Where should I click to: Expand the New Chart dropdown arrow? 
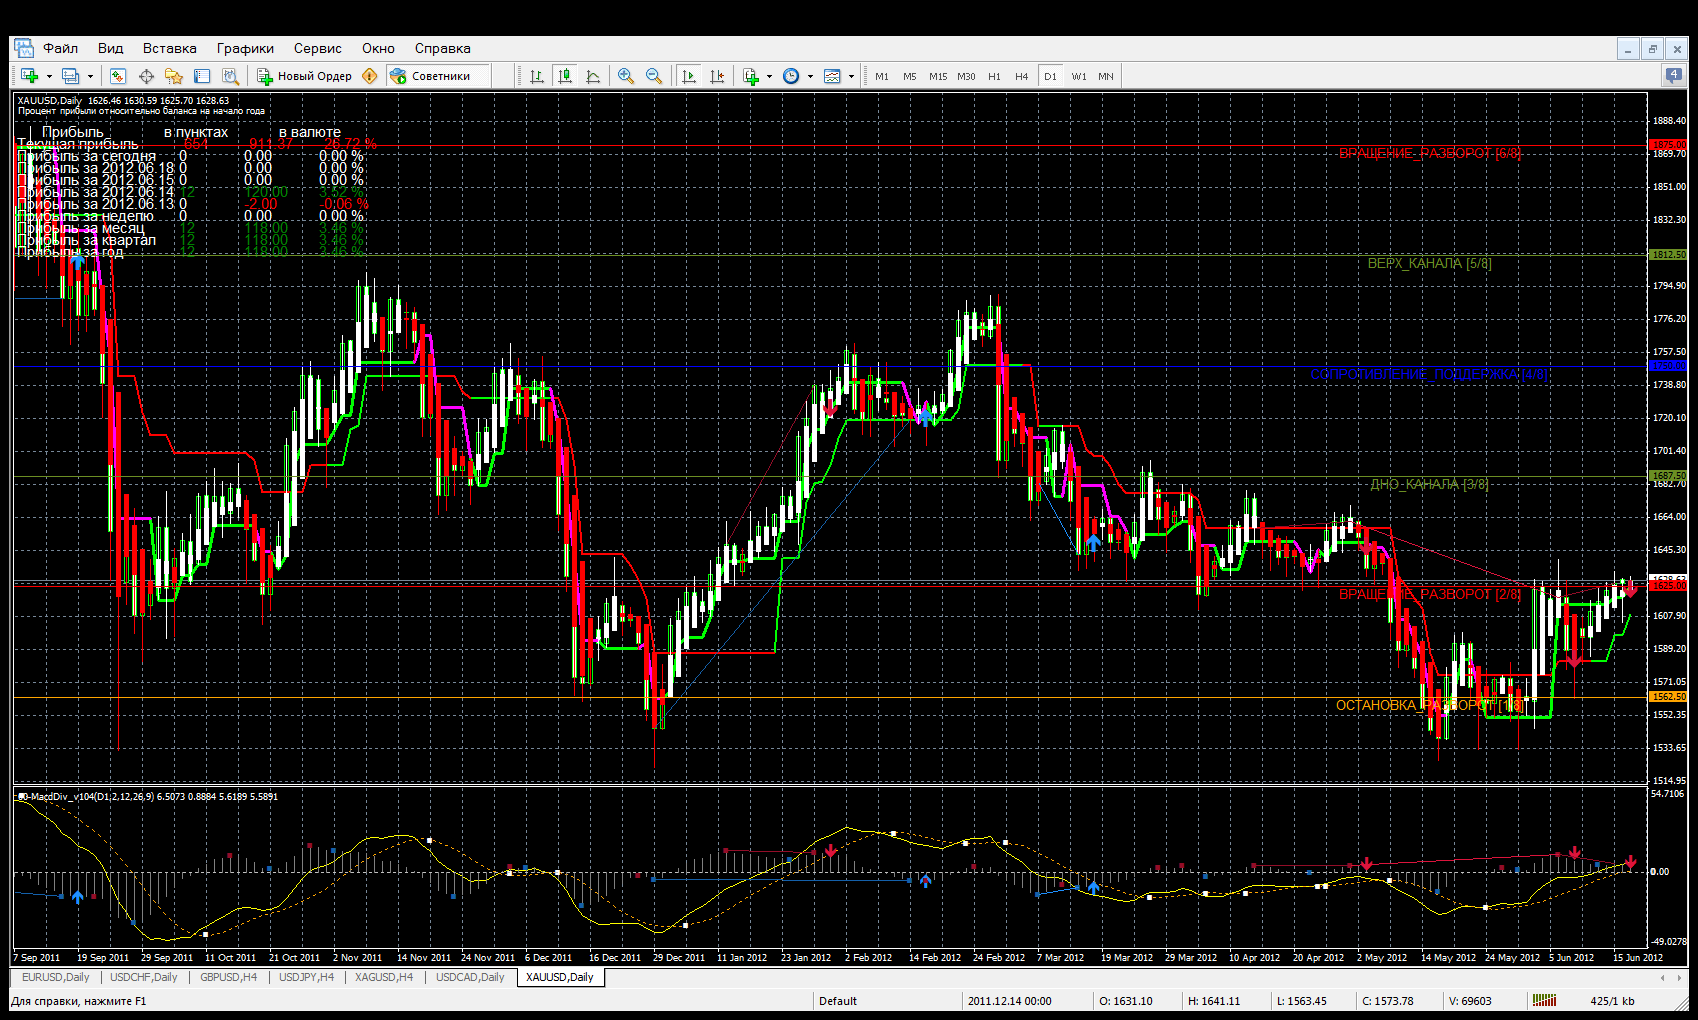pyautogui.click(x=49, y=76)
